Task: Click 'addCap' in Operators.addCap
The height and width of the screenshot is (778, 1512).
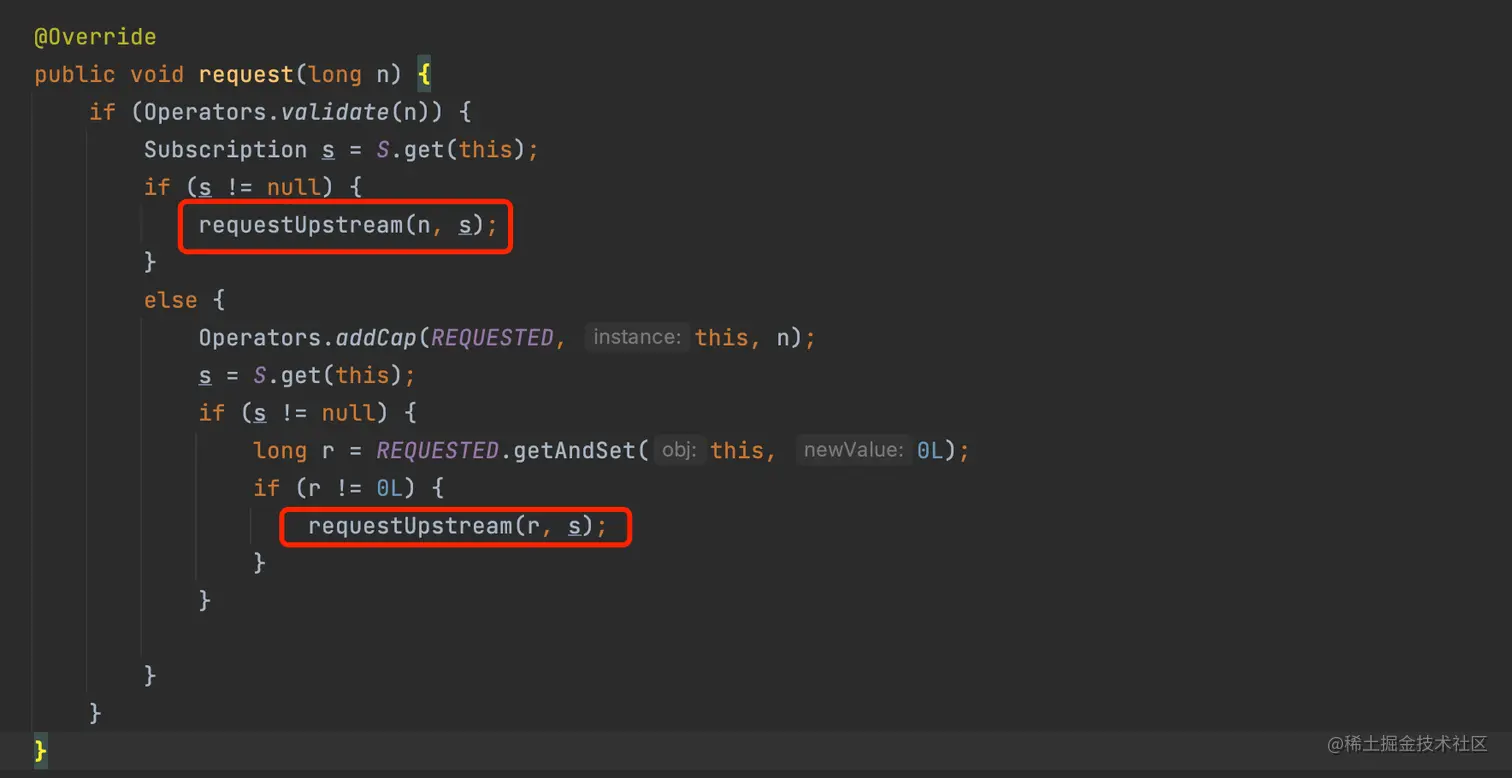Action: point(376,338)
